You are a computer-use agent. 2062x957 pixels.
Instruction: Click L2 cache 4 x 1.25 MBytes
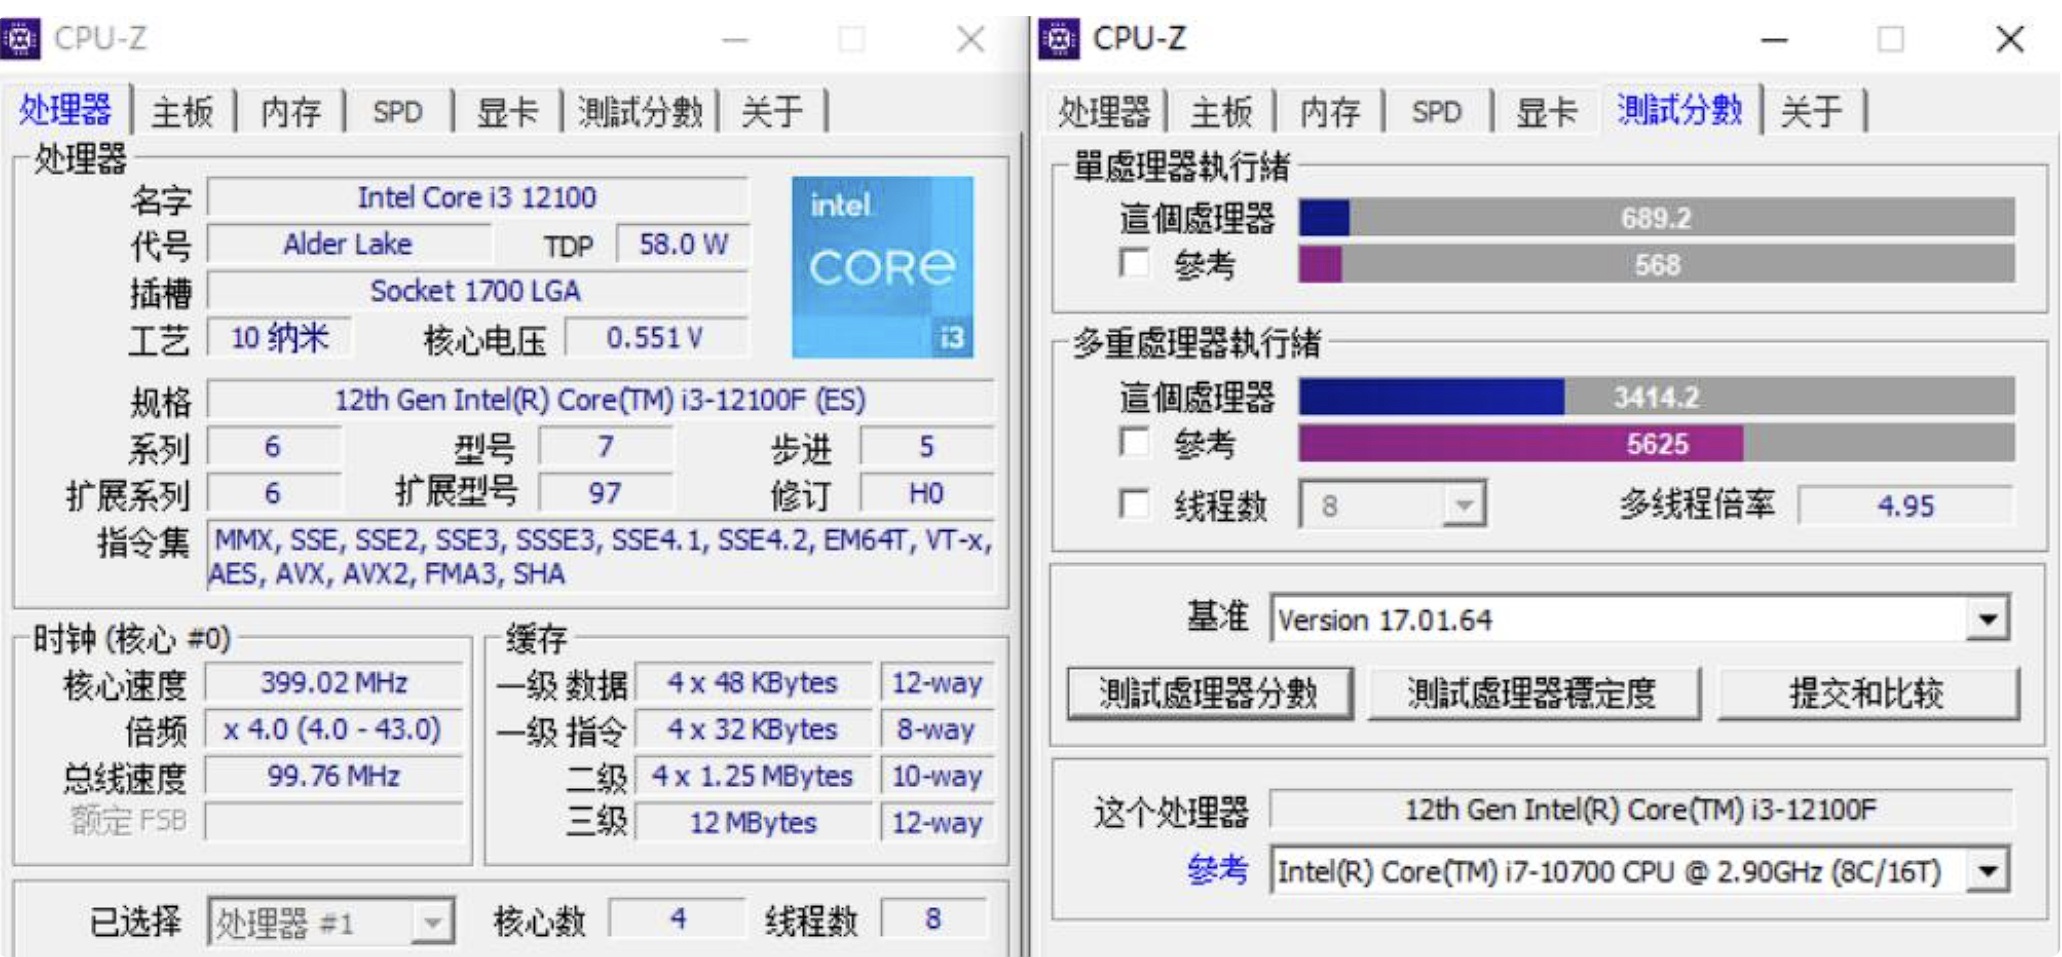(x=753, y=776)
